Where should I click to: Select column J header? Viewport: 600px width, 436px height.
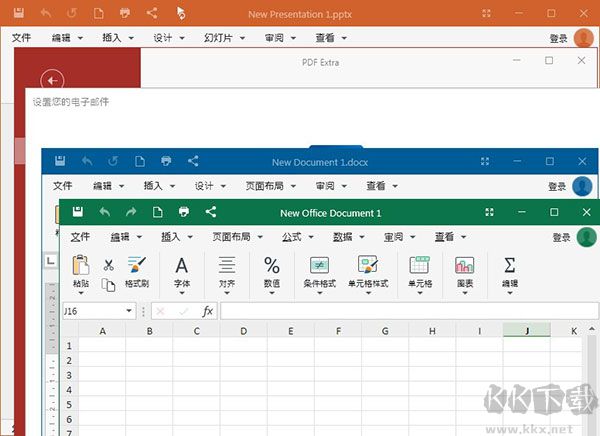[x=527, y=331]
